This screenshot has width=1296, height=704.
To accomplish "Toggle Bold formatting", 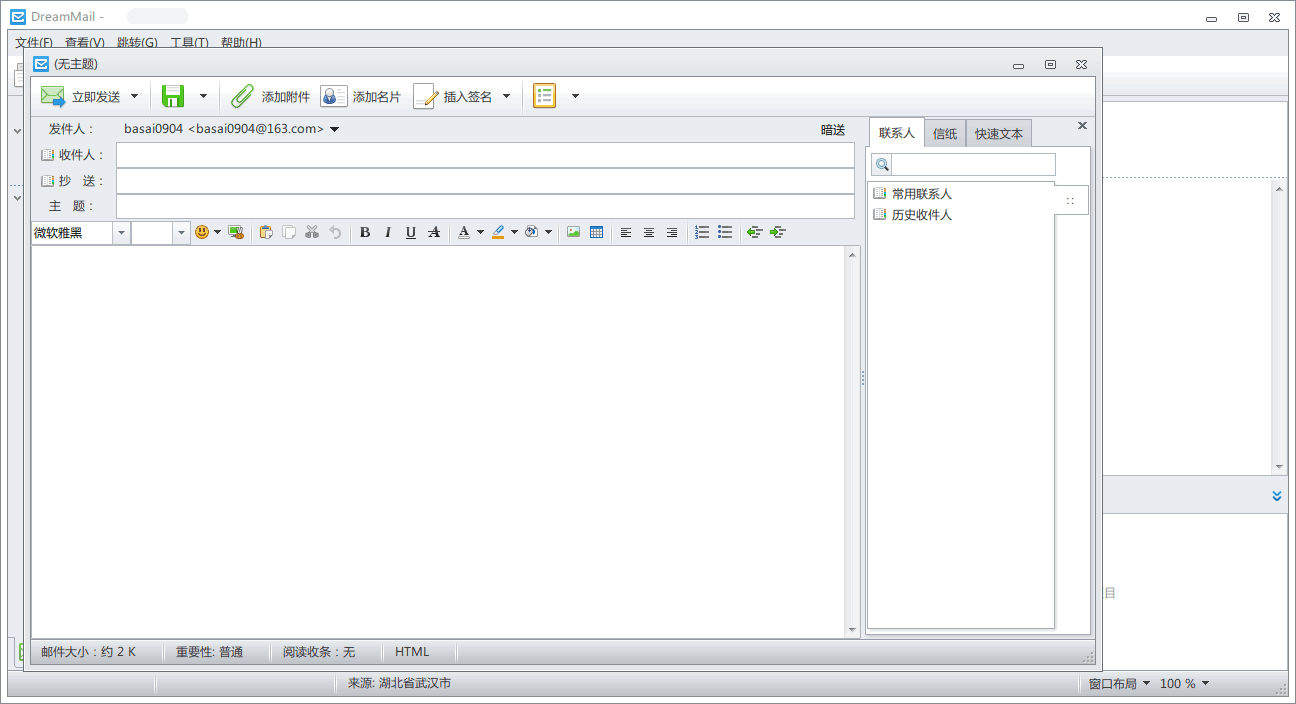I will [365, 232].
